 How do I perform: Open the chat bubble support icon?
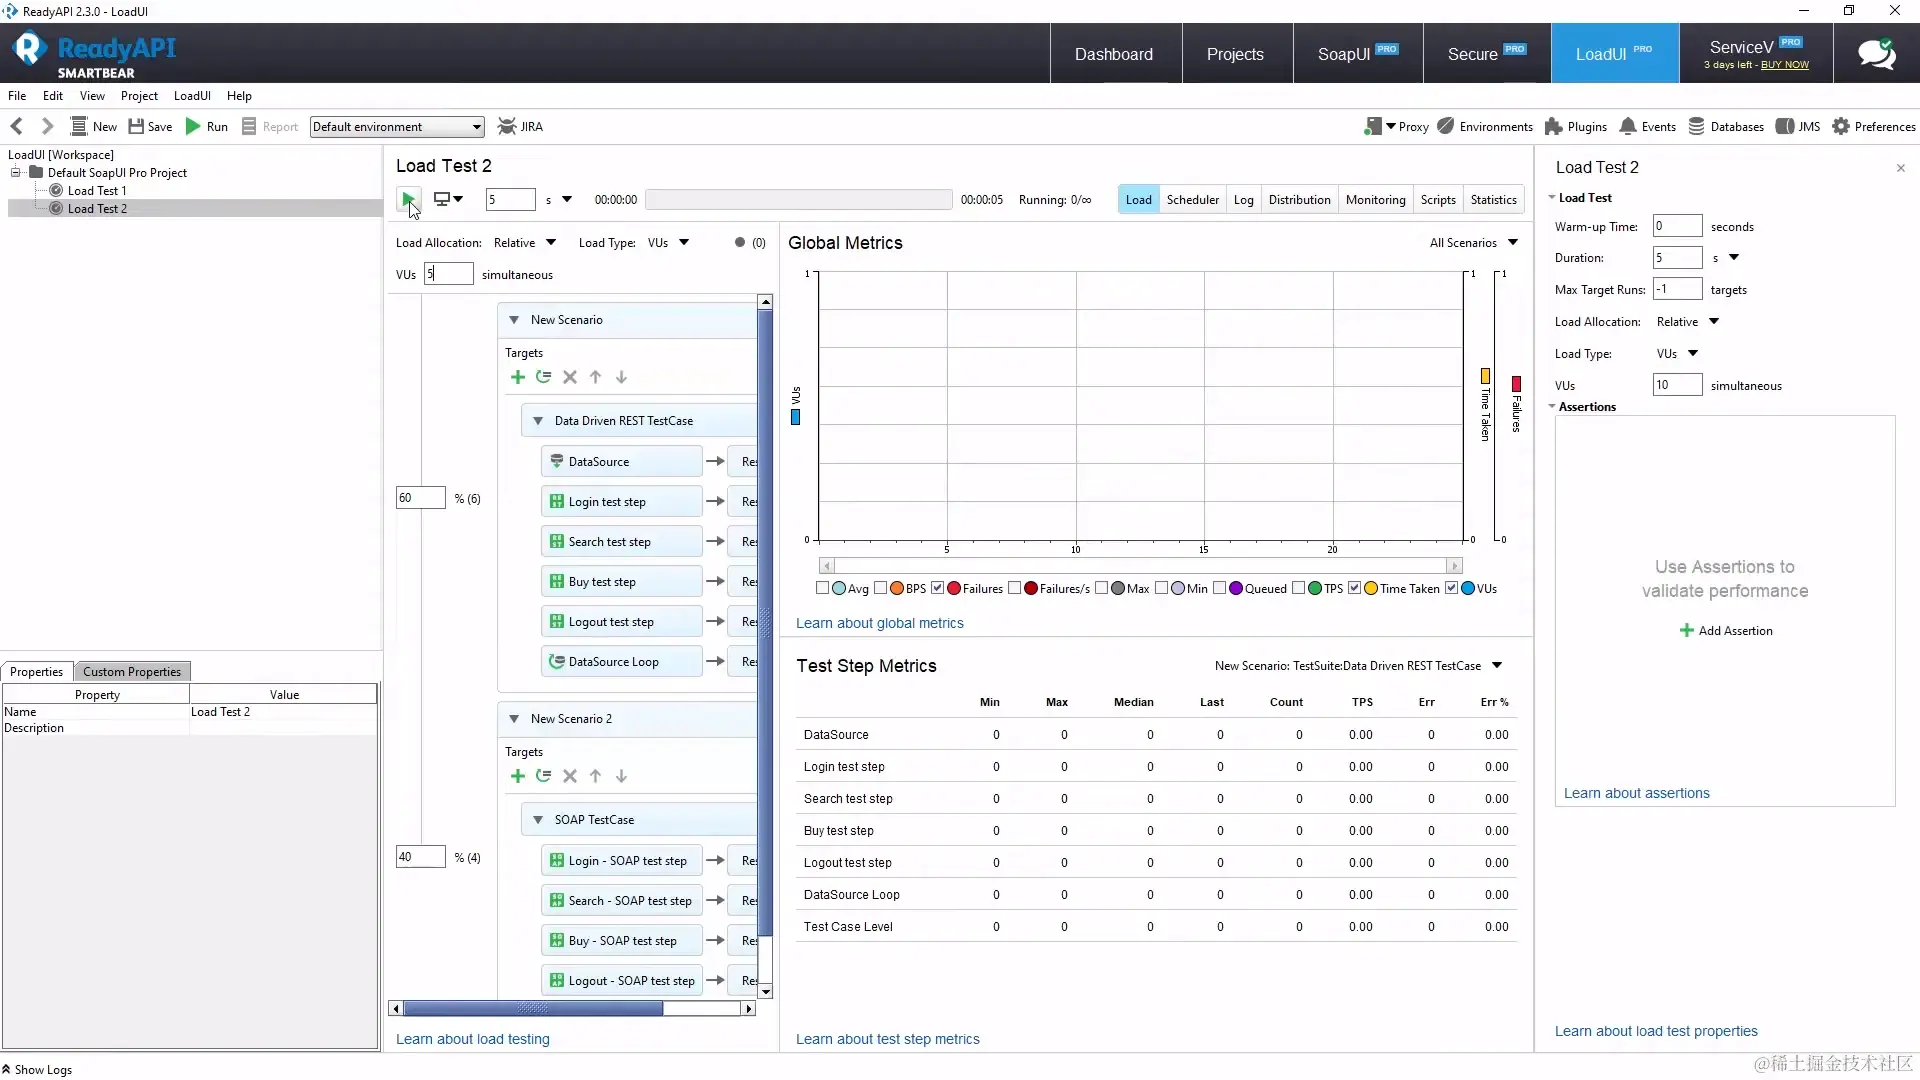(x=1876, y=54)
